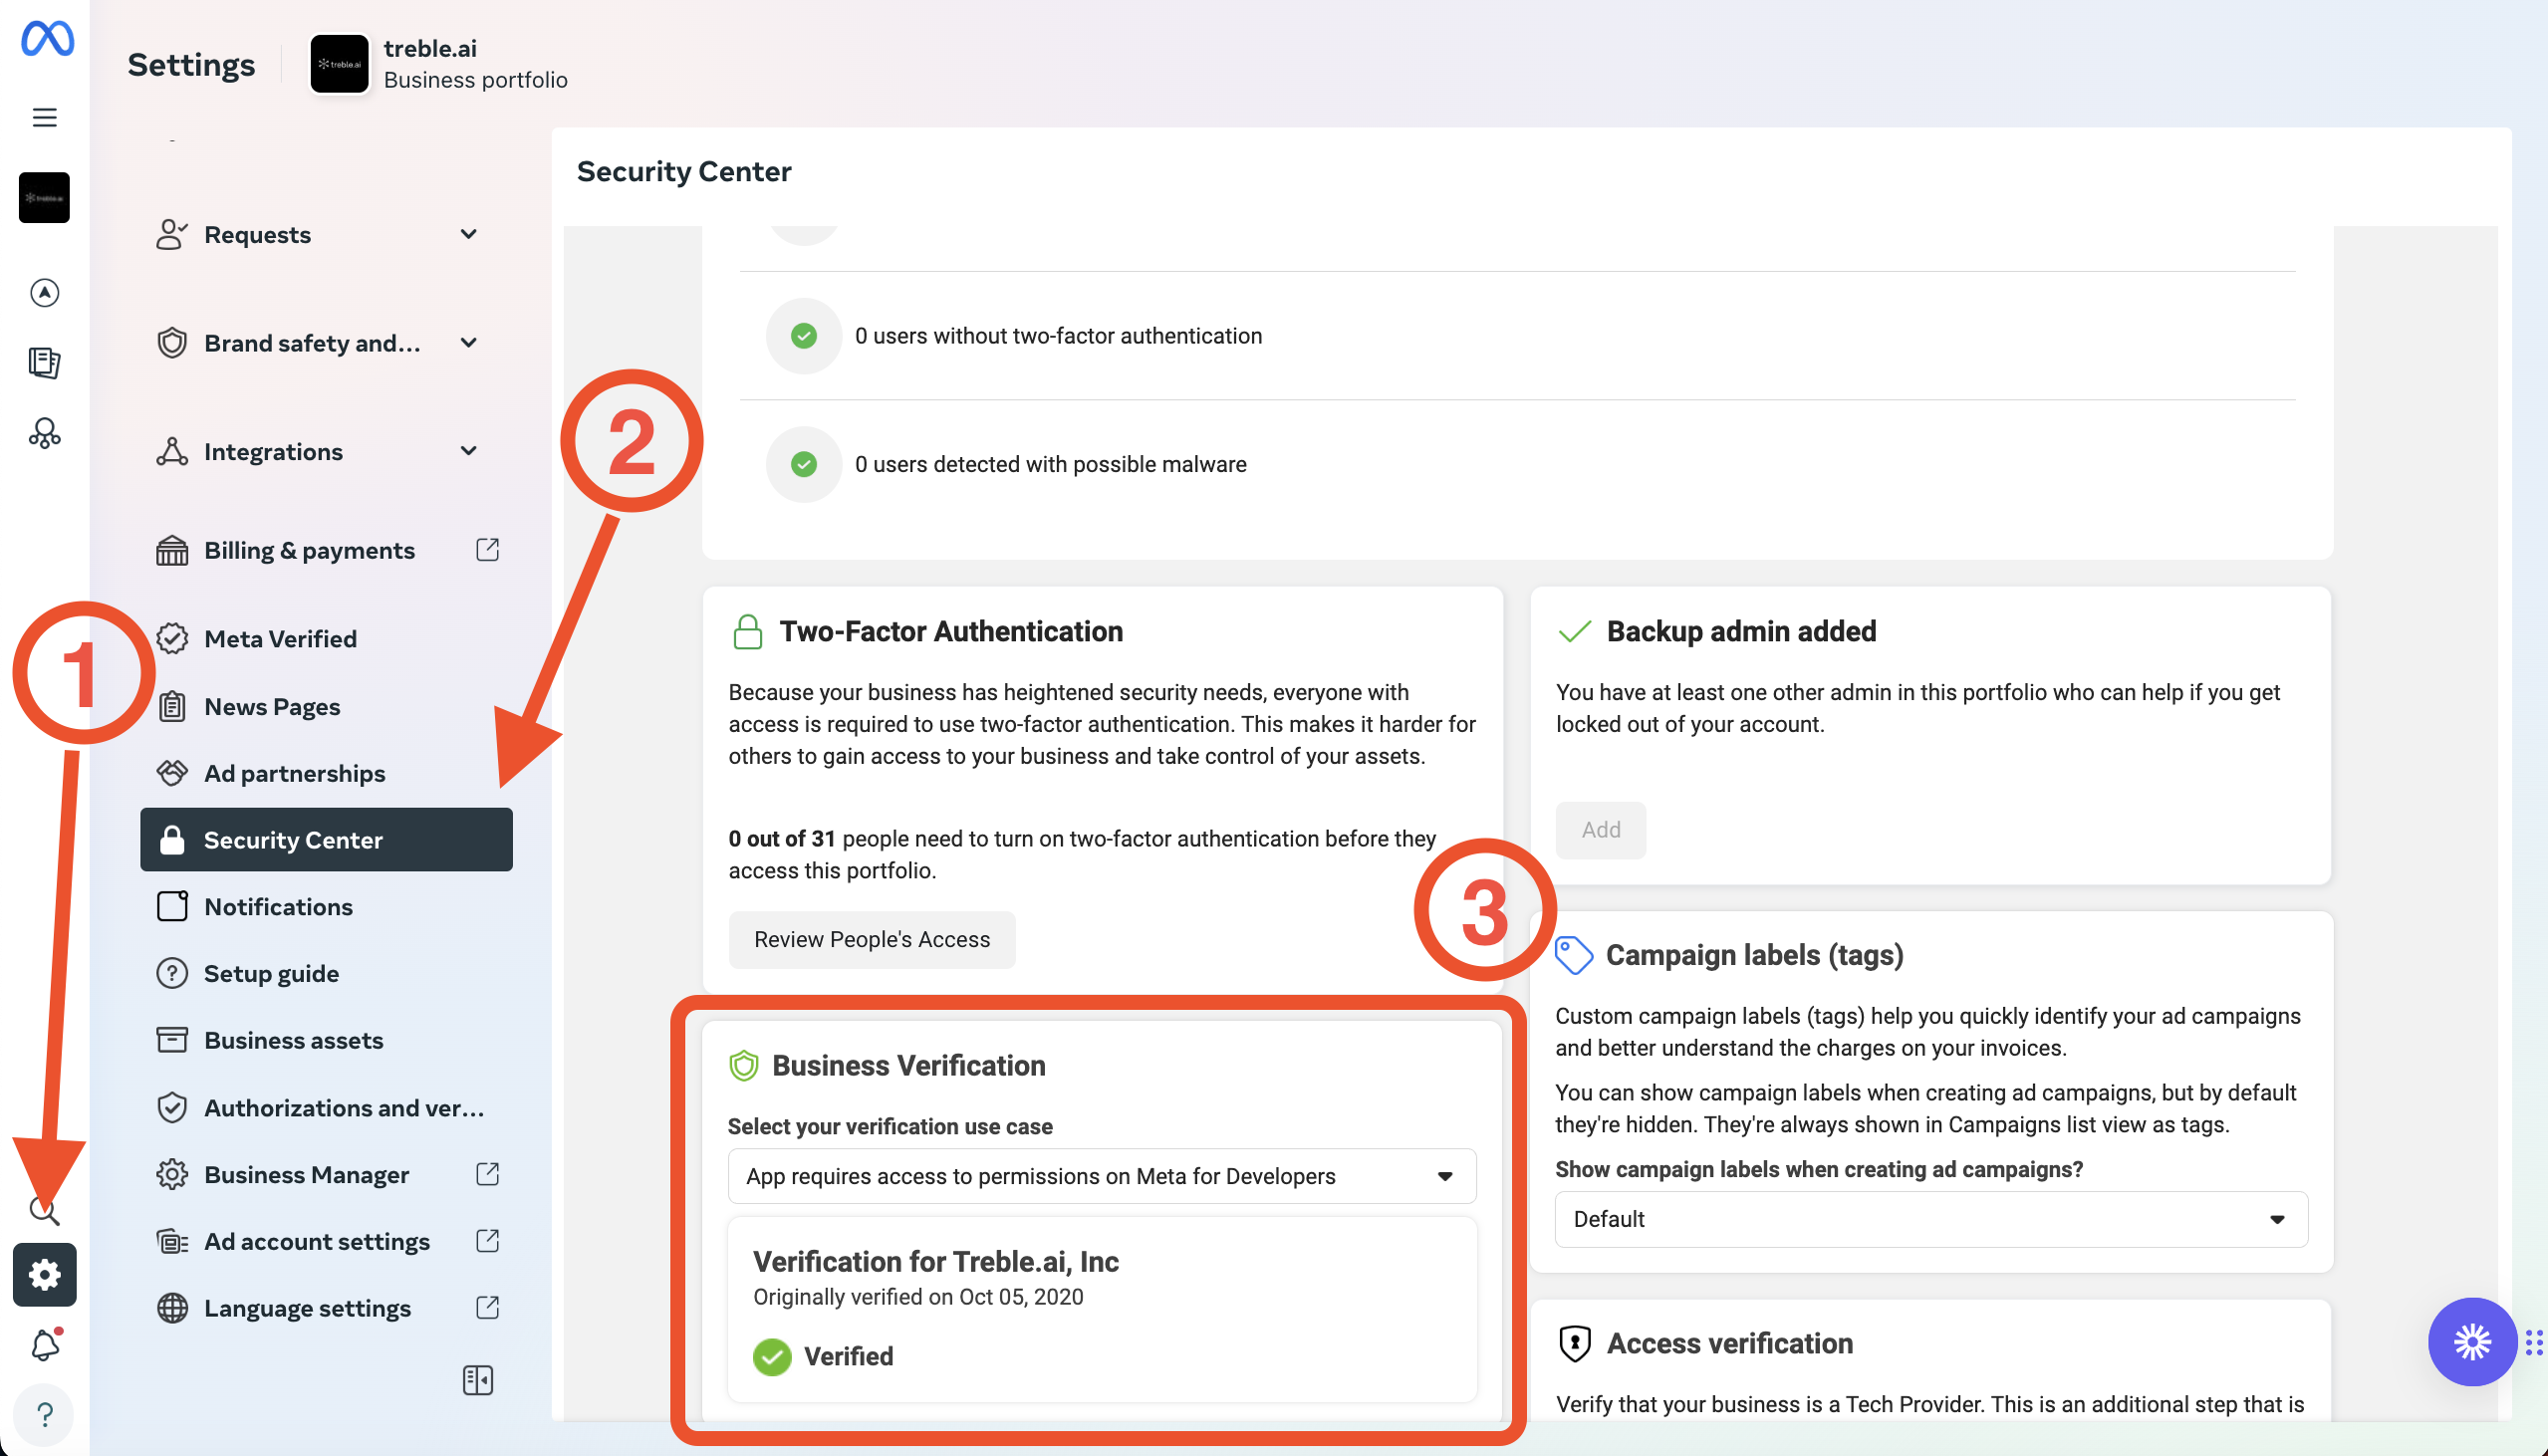Open the notifications bell icon

(x=45, y=1344)
